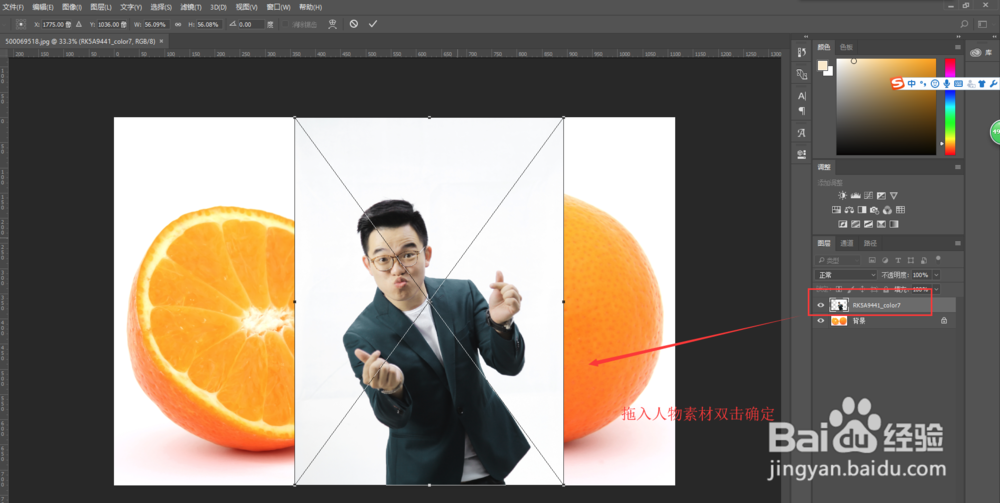Toggle the layer filtering on/off switch
This screenshot has height=503, width=1000.
(x=938, y=259)
